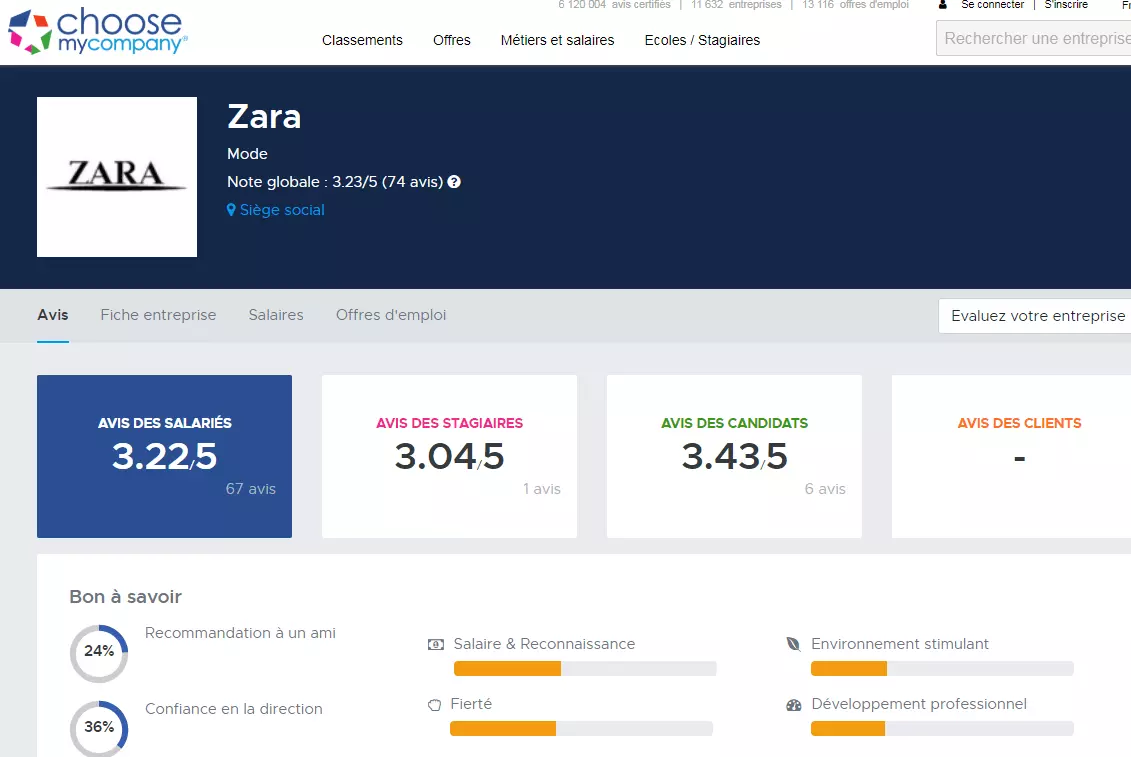Select the Avis des candidats card
Screen dimensions: 1131x757
pyautogui.click(x=734, y=456)
